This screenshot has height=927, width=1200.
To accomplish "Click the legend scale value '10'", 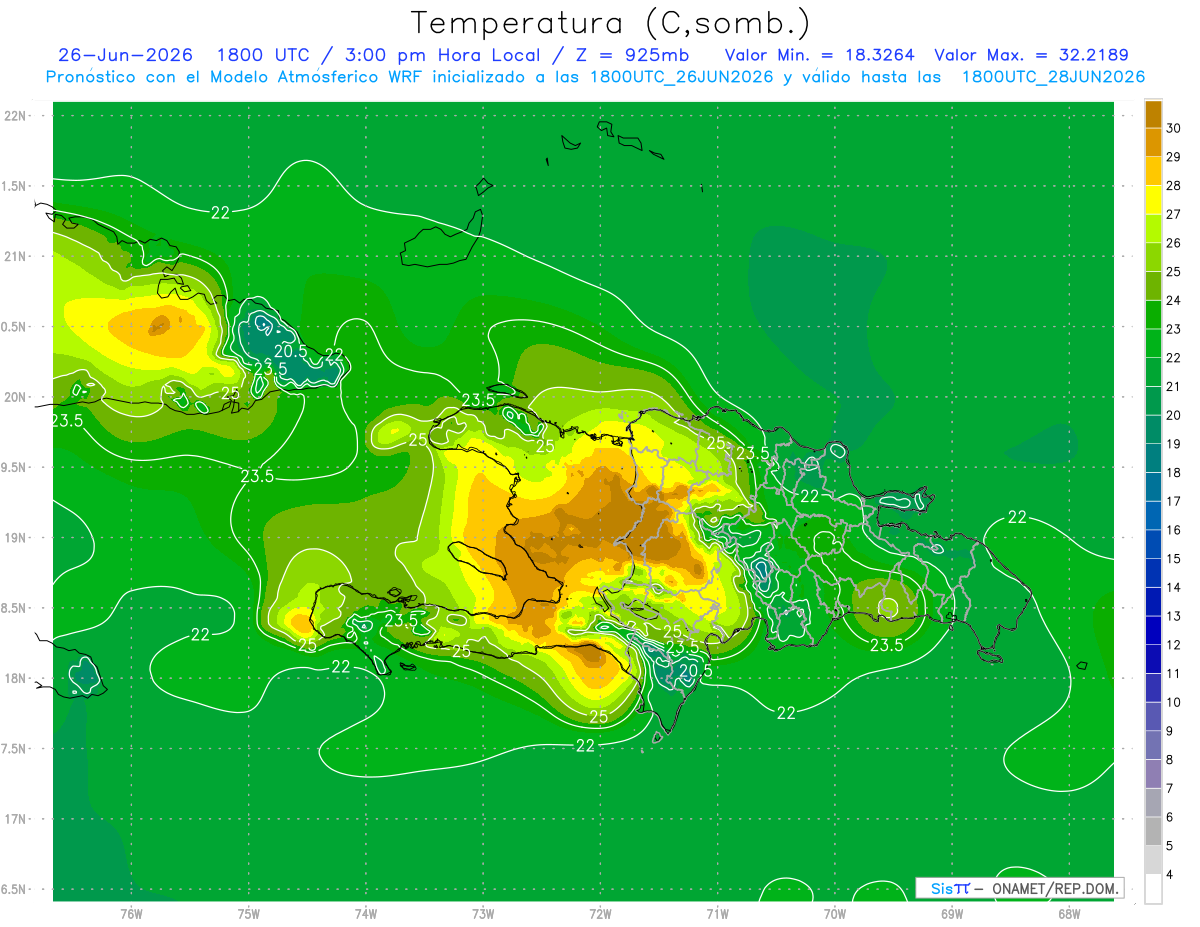I will point(1174,702).
